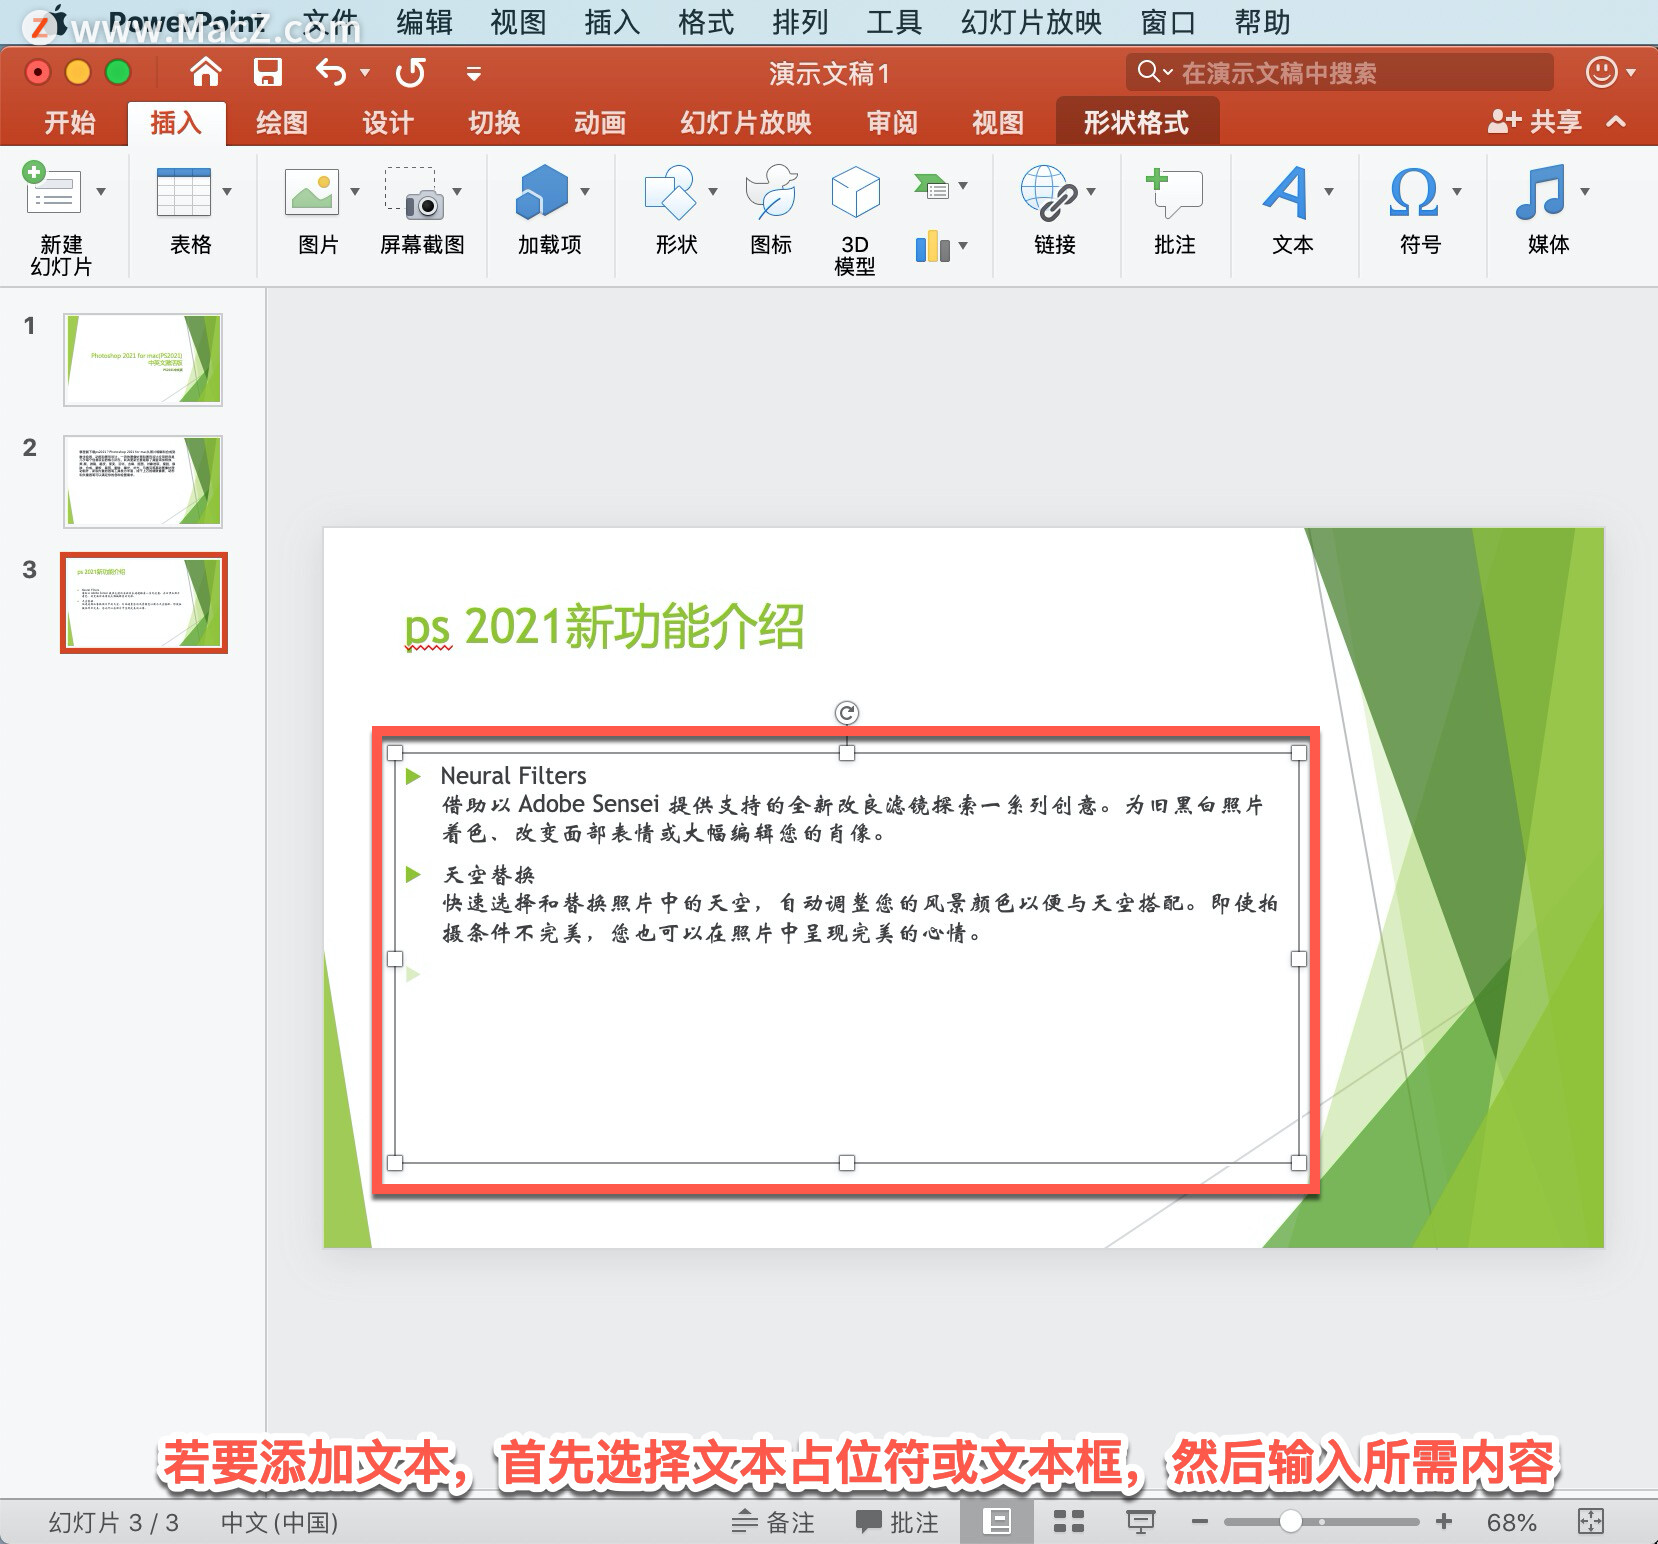Open the screenshot dropdown arrow
Screen dimensions: 1658x1544
[x=457, y=191]
